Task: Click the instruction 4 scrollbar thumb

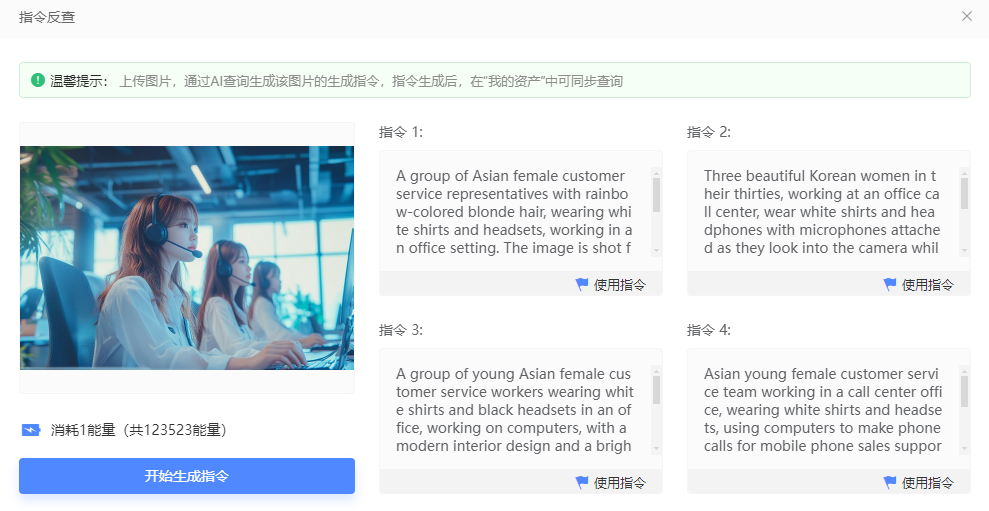Action: [x=964, y=391]
